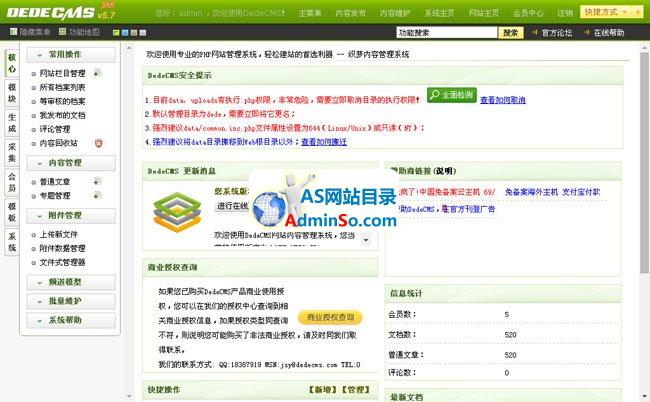Open 等审核的档案 in sidebar

[62, 101]
